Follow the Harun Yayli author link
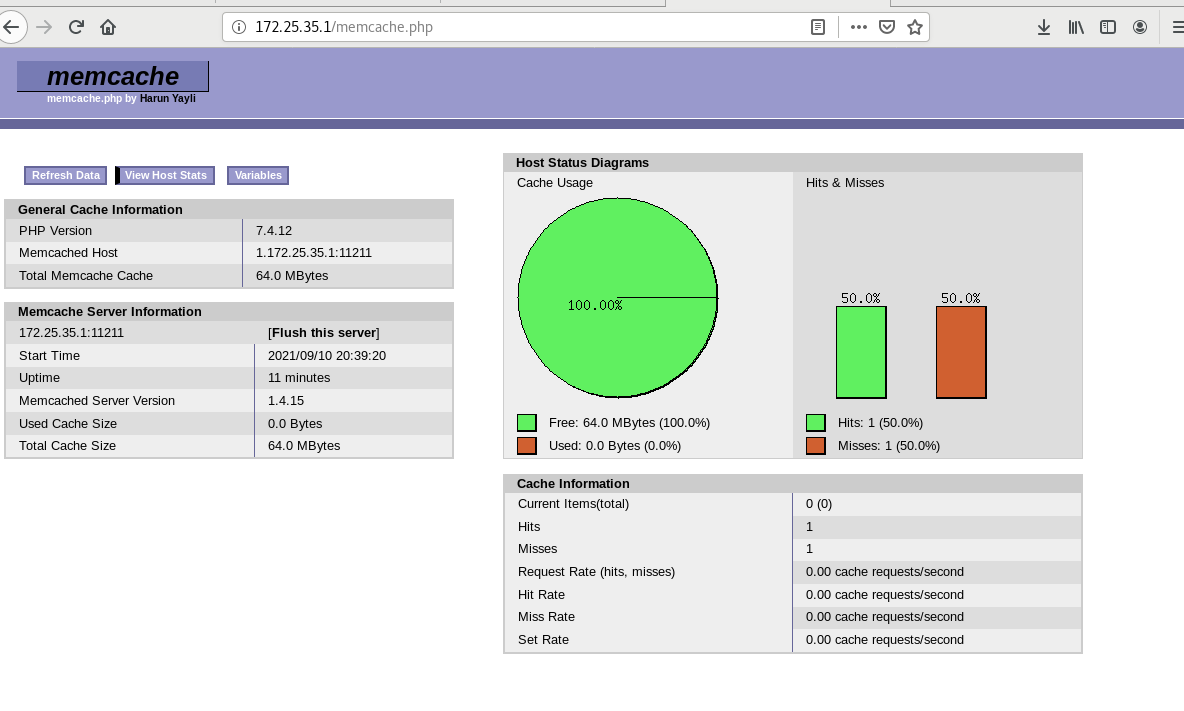 [x=168, y=98]
